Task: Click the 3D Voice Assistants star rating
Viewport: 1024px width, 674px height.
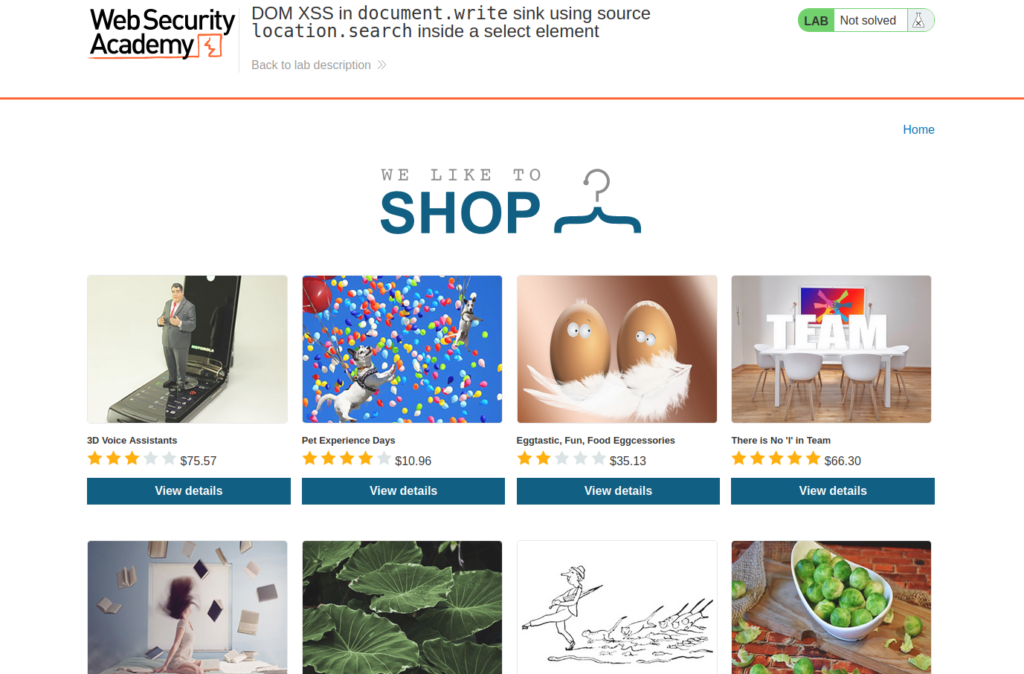Action: 132,459
